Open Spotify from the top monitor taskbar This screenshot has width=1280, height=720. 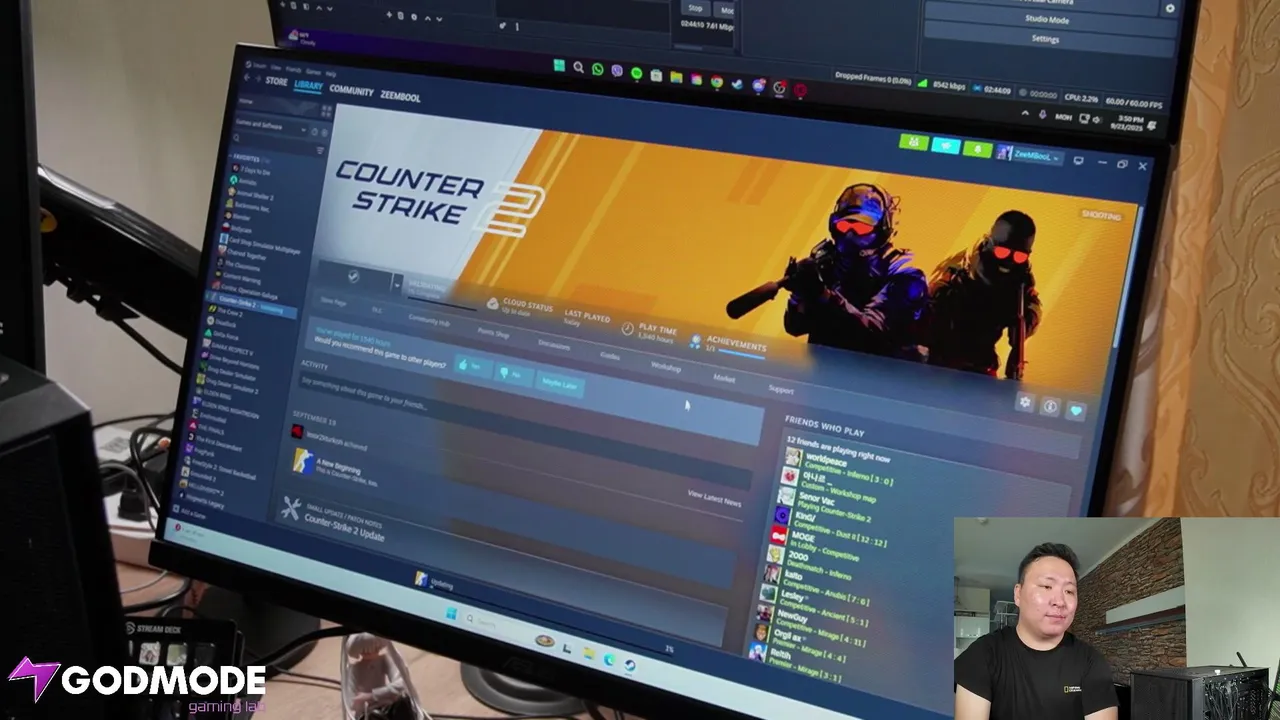coord(636,73)
